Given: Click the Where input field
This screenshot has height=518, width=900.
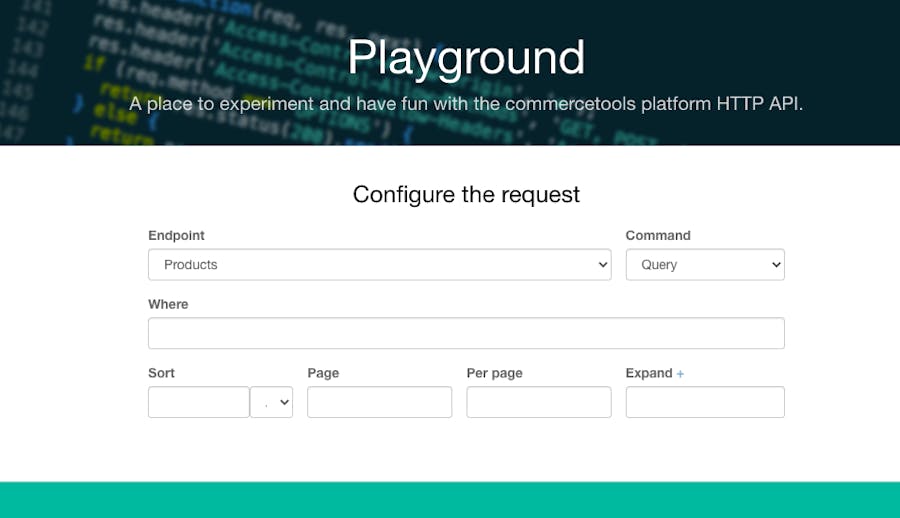Looking at the screenshot, I should [x=466, y=333].
